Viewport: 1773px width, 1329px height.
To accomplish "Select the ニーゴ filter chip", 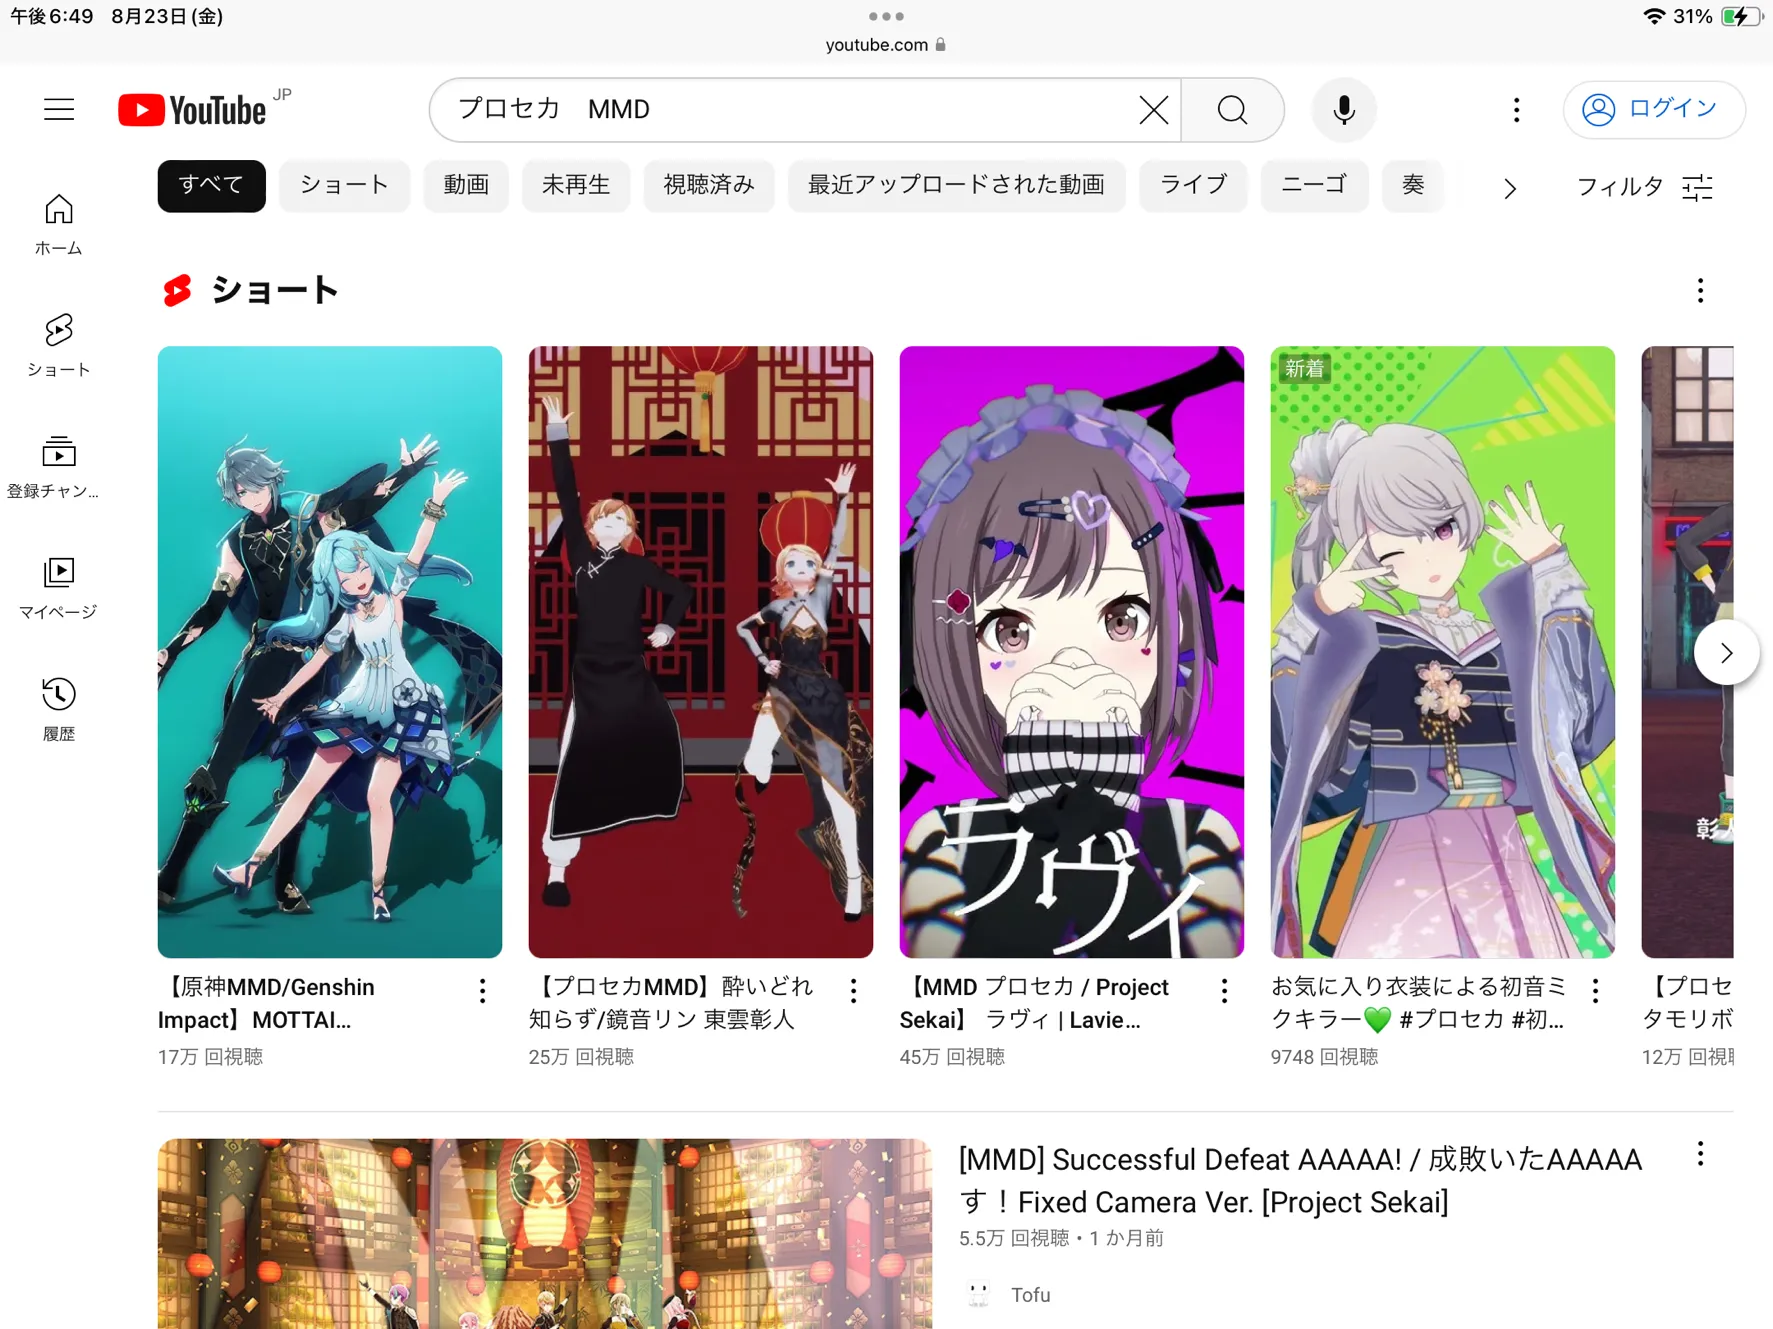I will tap(1314, 185).
